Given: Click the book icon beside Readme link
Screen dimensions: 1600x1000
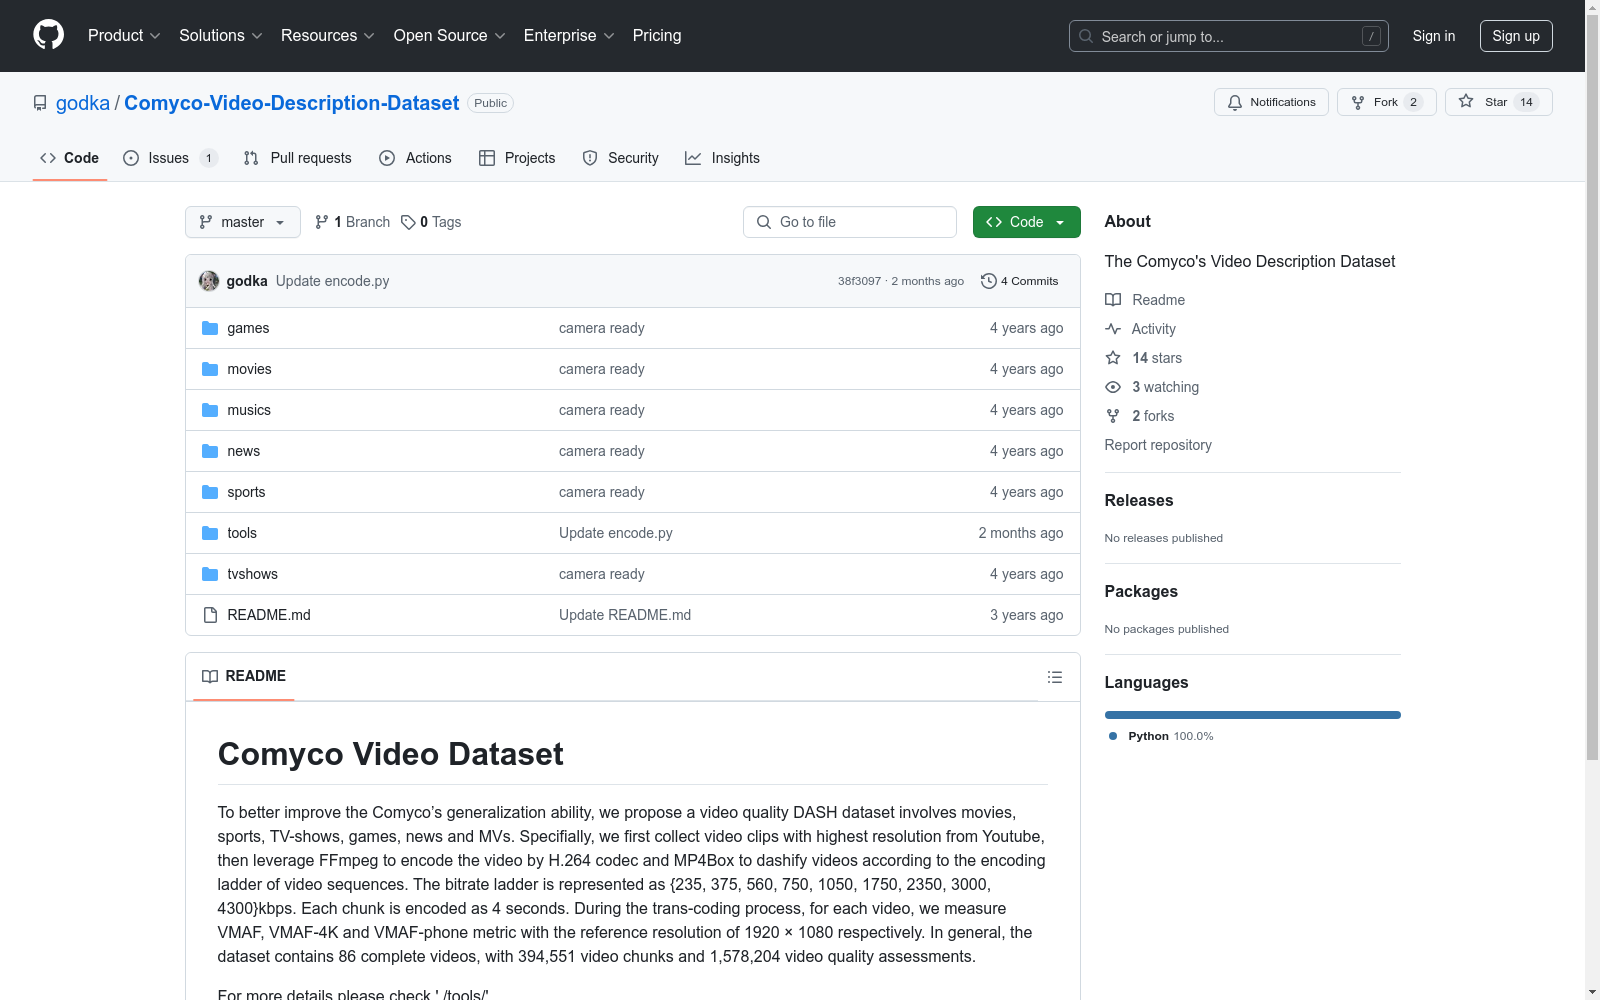Looking at the screenshot, I should [1113, 300].
